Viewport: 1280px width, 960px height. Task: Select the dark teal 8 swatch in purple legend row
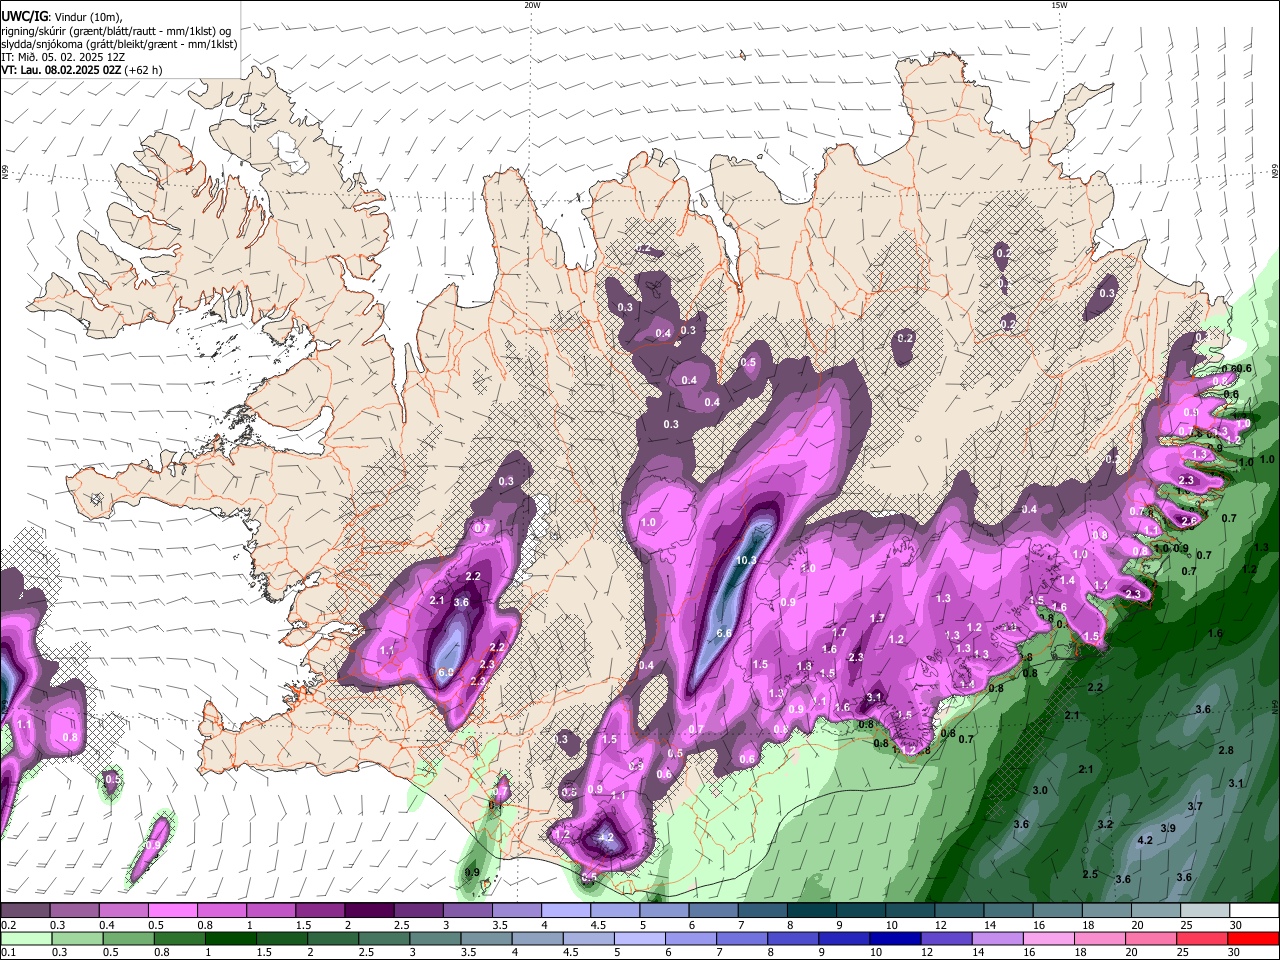tap(812, 911)
